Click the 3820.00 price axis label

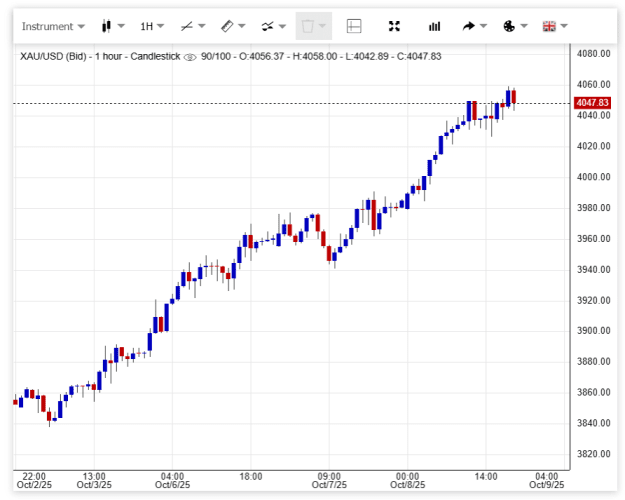(x=594, y=454)
